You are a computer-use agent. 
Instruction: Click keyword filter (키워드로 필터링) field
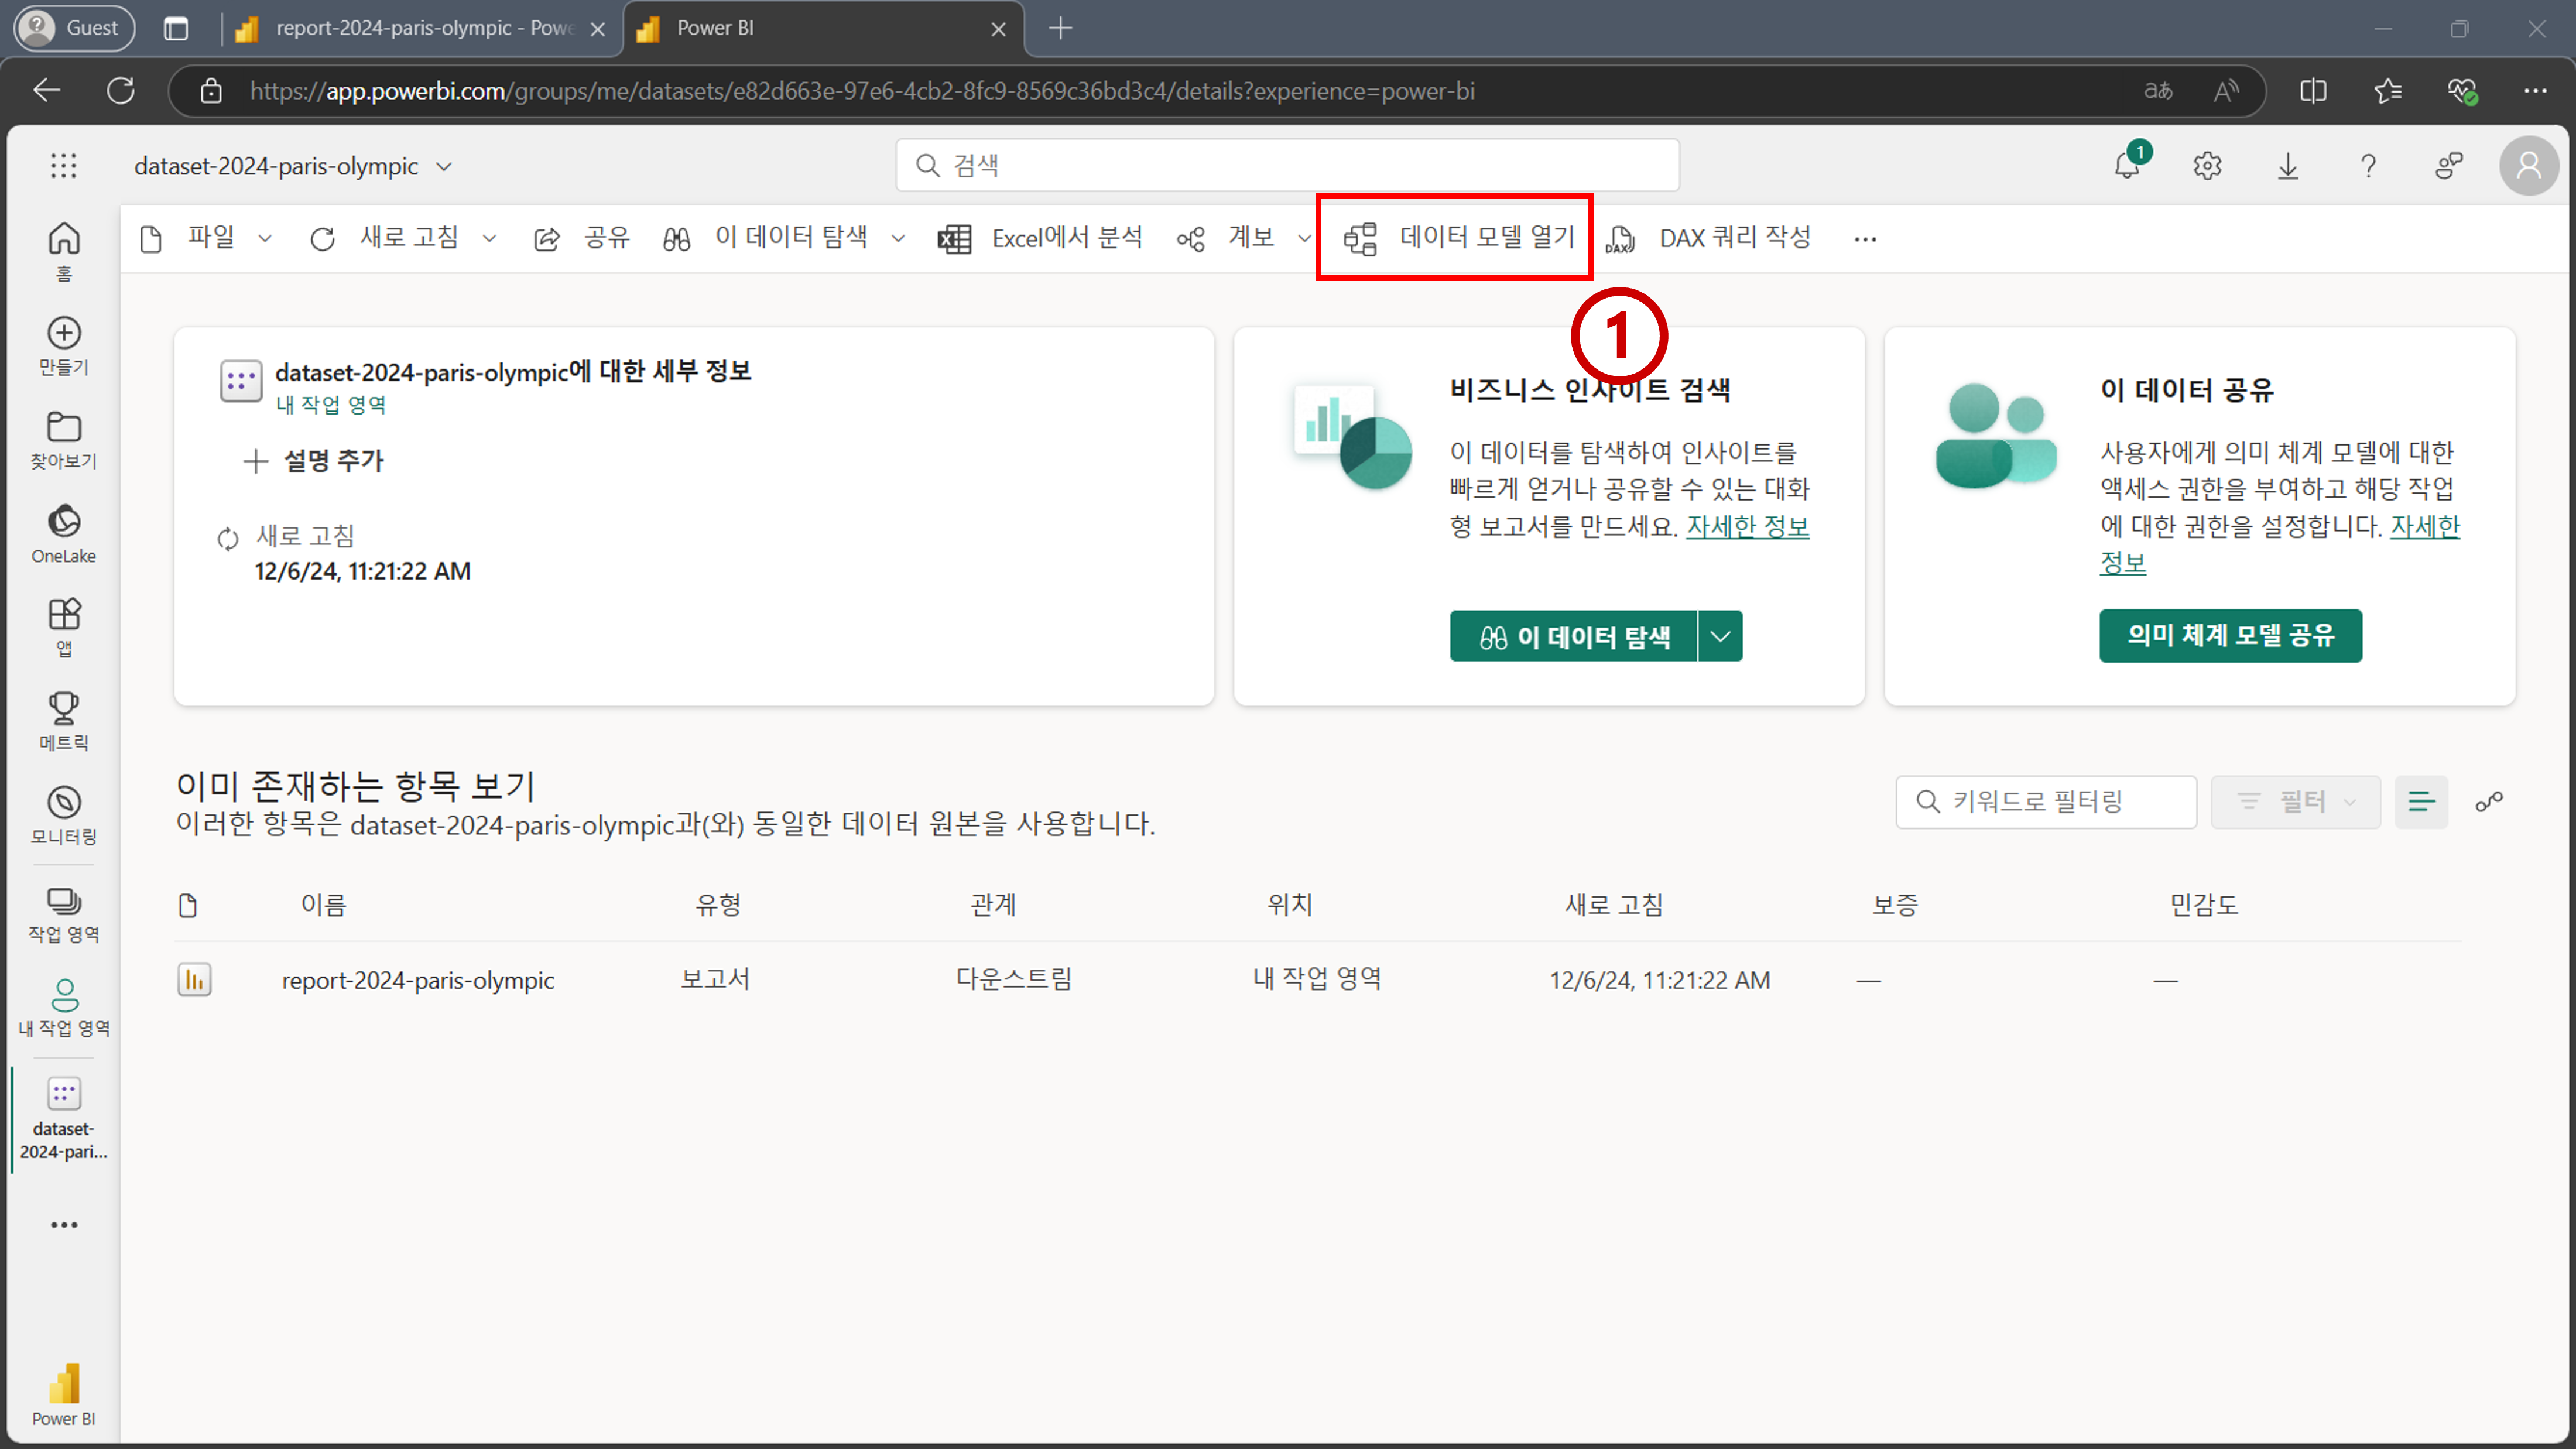[x=2046, y=802]
